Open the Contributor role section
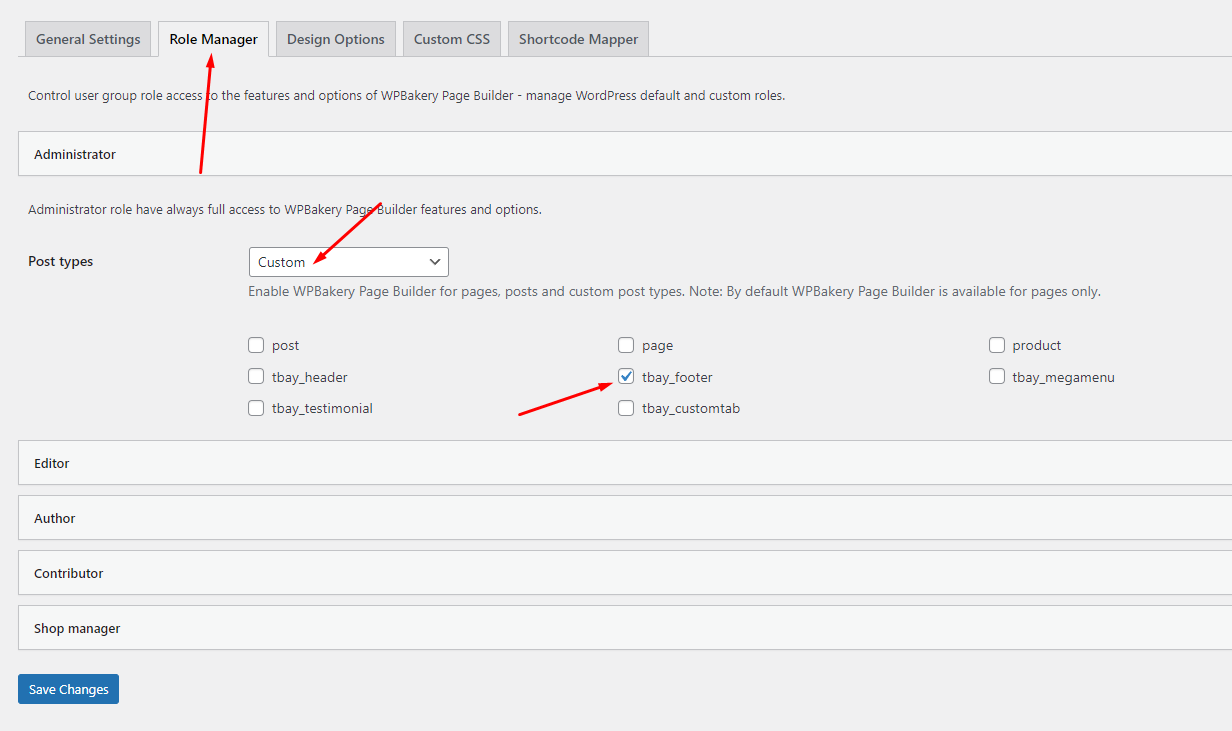 point(625,573)
